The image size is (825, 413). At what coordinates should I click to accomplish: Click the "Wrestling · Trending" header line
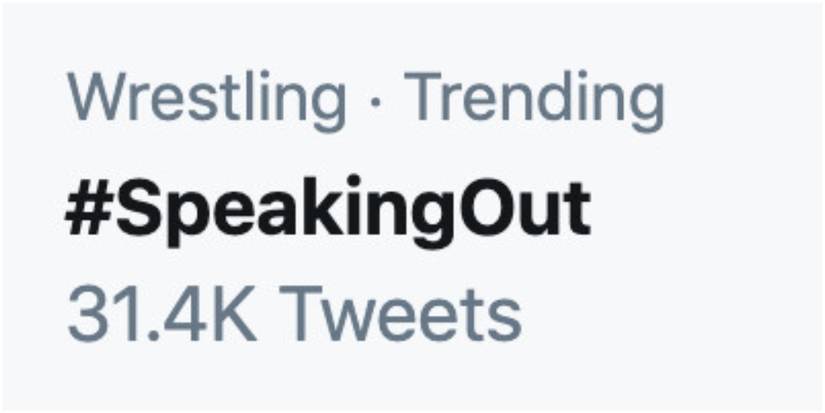point(365,100)
